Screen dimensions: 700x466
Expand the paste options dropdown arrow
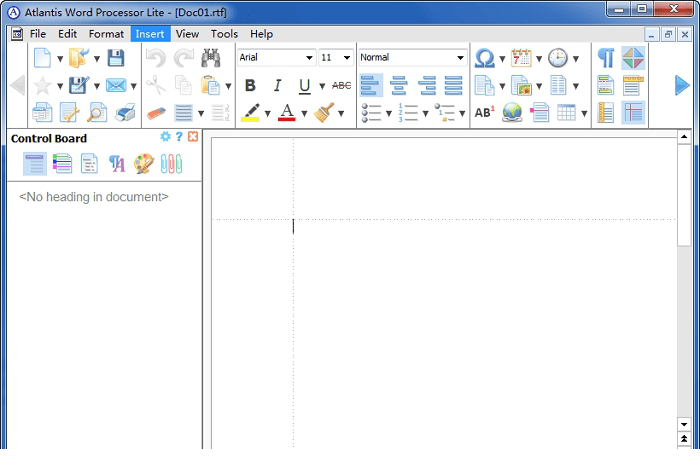pyautogui.click(x=228, y=86)
